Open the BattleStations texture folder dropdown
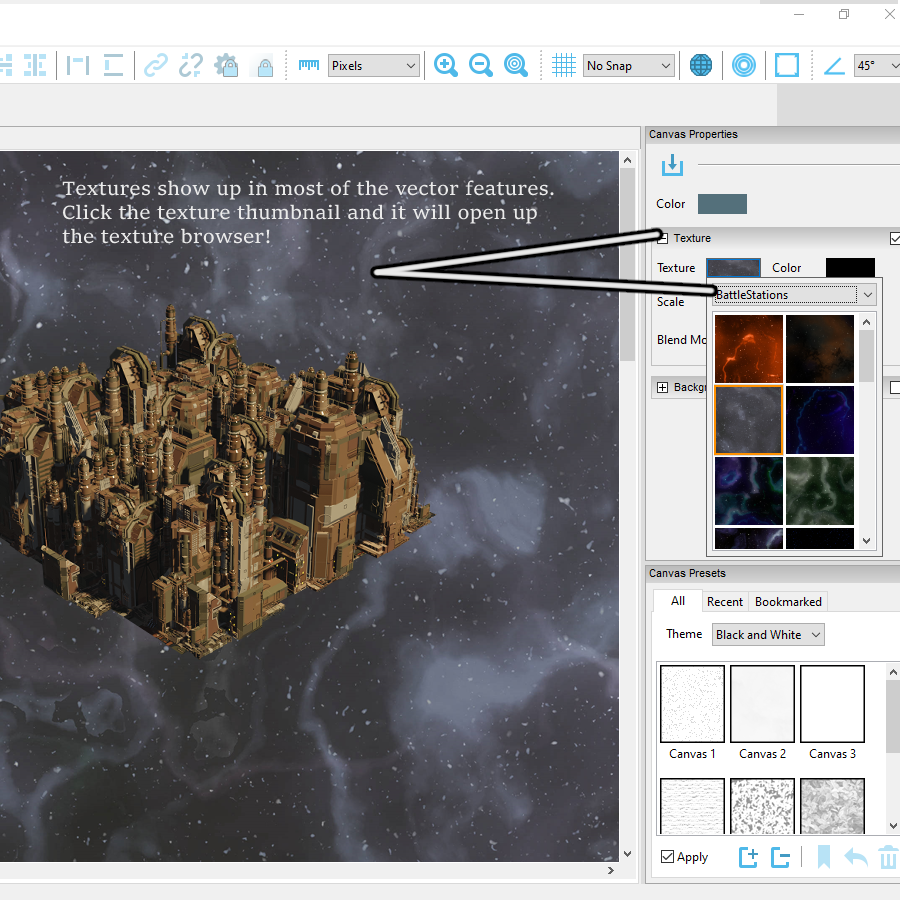 (x=795, y=294)
